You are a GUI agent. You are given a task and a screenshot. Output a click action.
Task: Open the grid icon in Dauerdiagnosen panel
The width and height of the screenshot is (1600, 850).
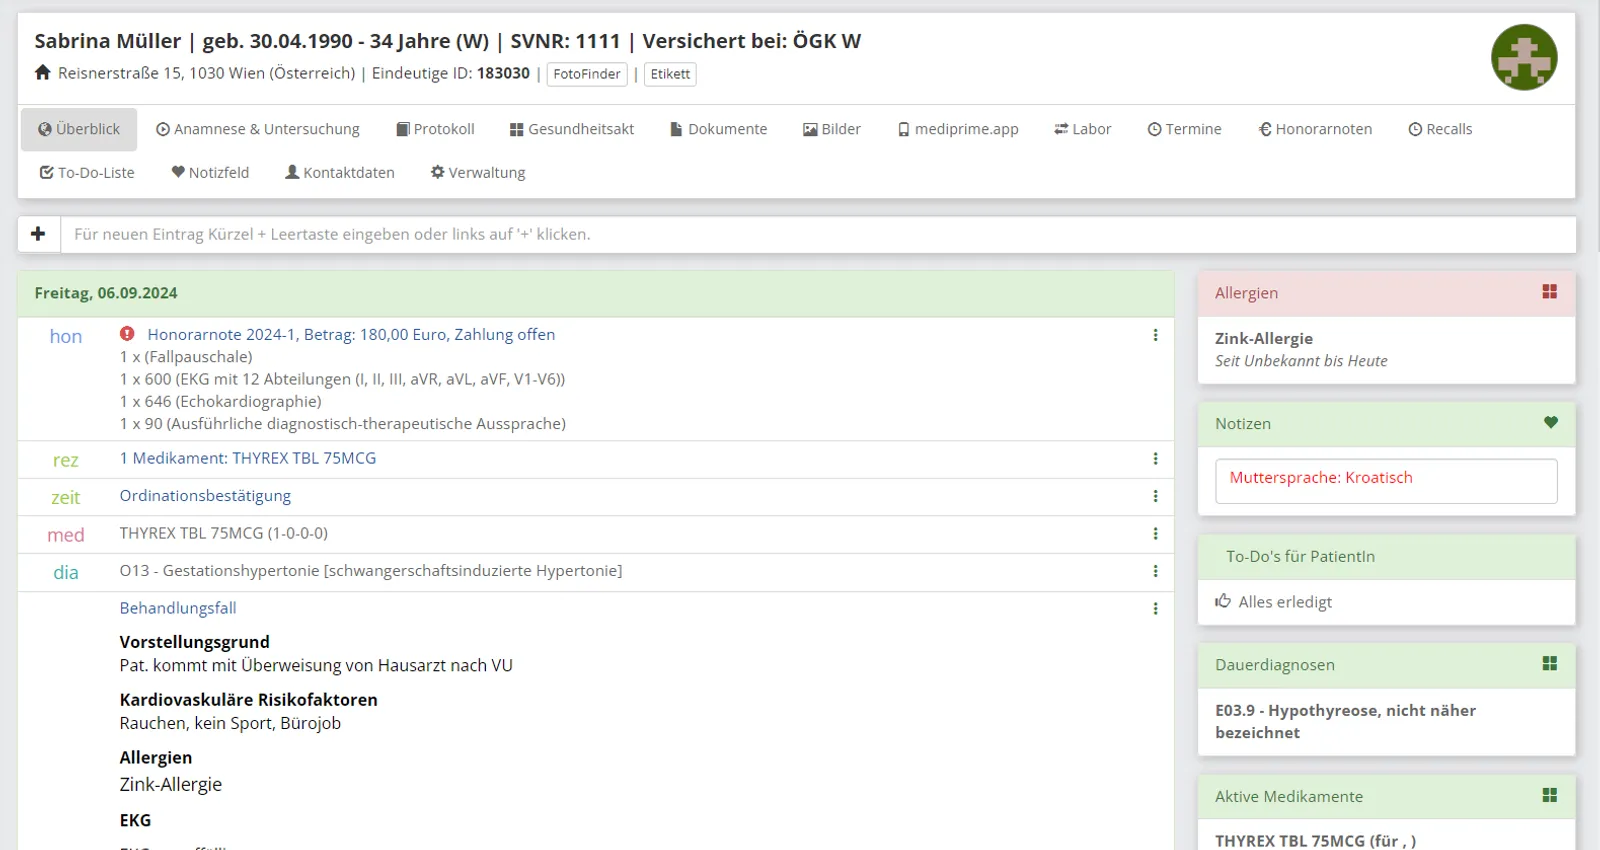pos(1550,663)
